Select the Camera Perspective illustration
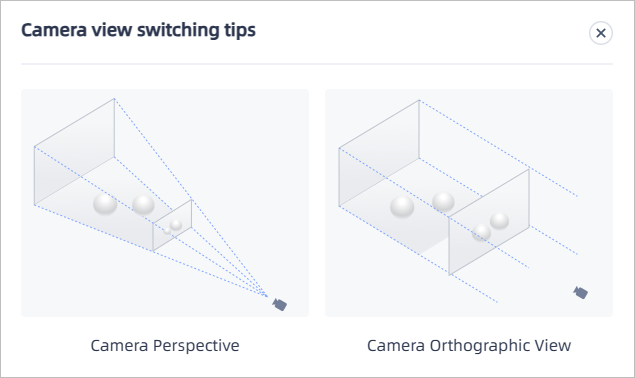This screenshot has width=635, height=378. coord(165,203)
